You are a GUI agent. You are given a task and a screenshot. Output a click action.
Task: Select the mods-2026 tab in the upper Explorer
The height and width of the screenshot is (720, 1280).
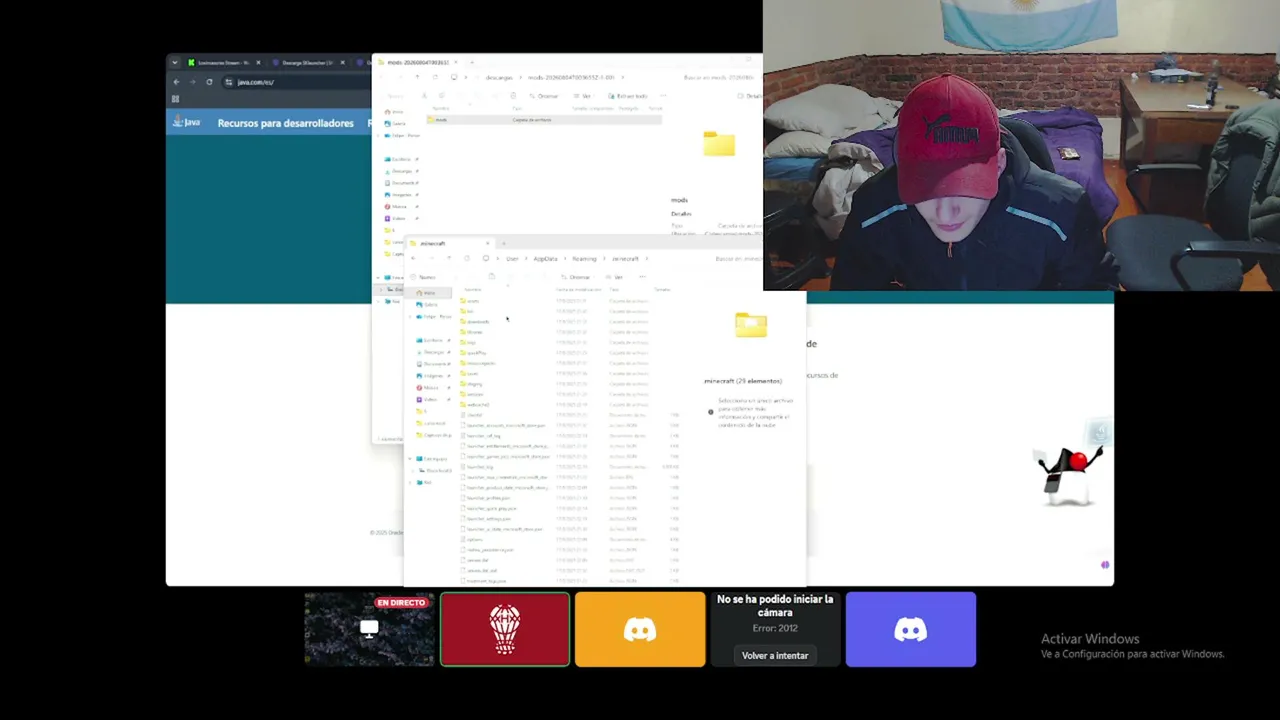tap(418, 63)
